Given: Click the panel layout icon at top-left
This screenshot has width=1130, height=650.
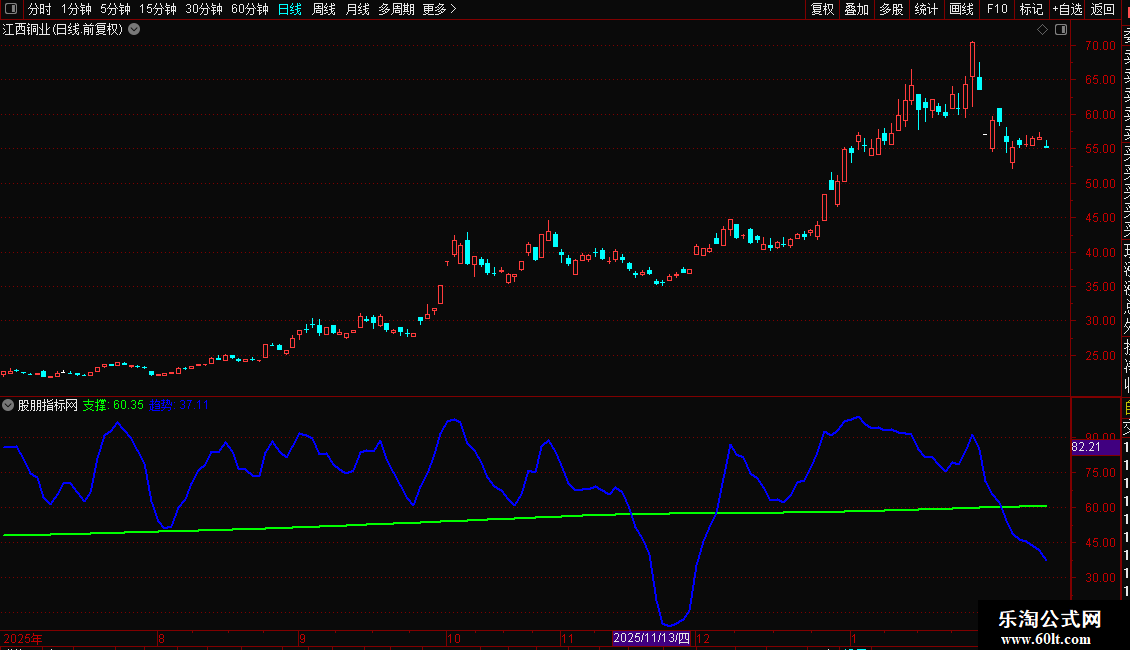Looking at the screenshot, I should [11, 9].
